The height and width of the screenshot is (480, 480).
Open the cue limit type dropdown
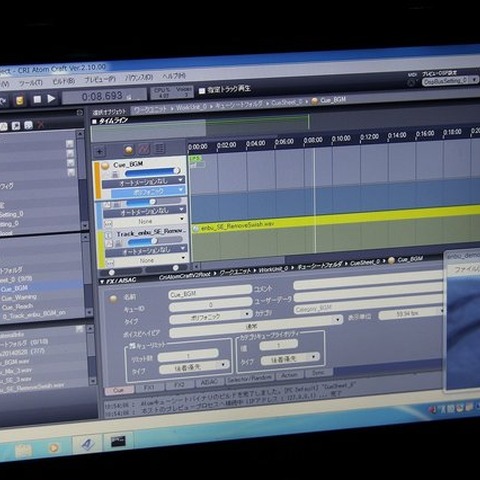tap(194, 367)
